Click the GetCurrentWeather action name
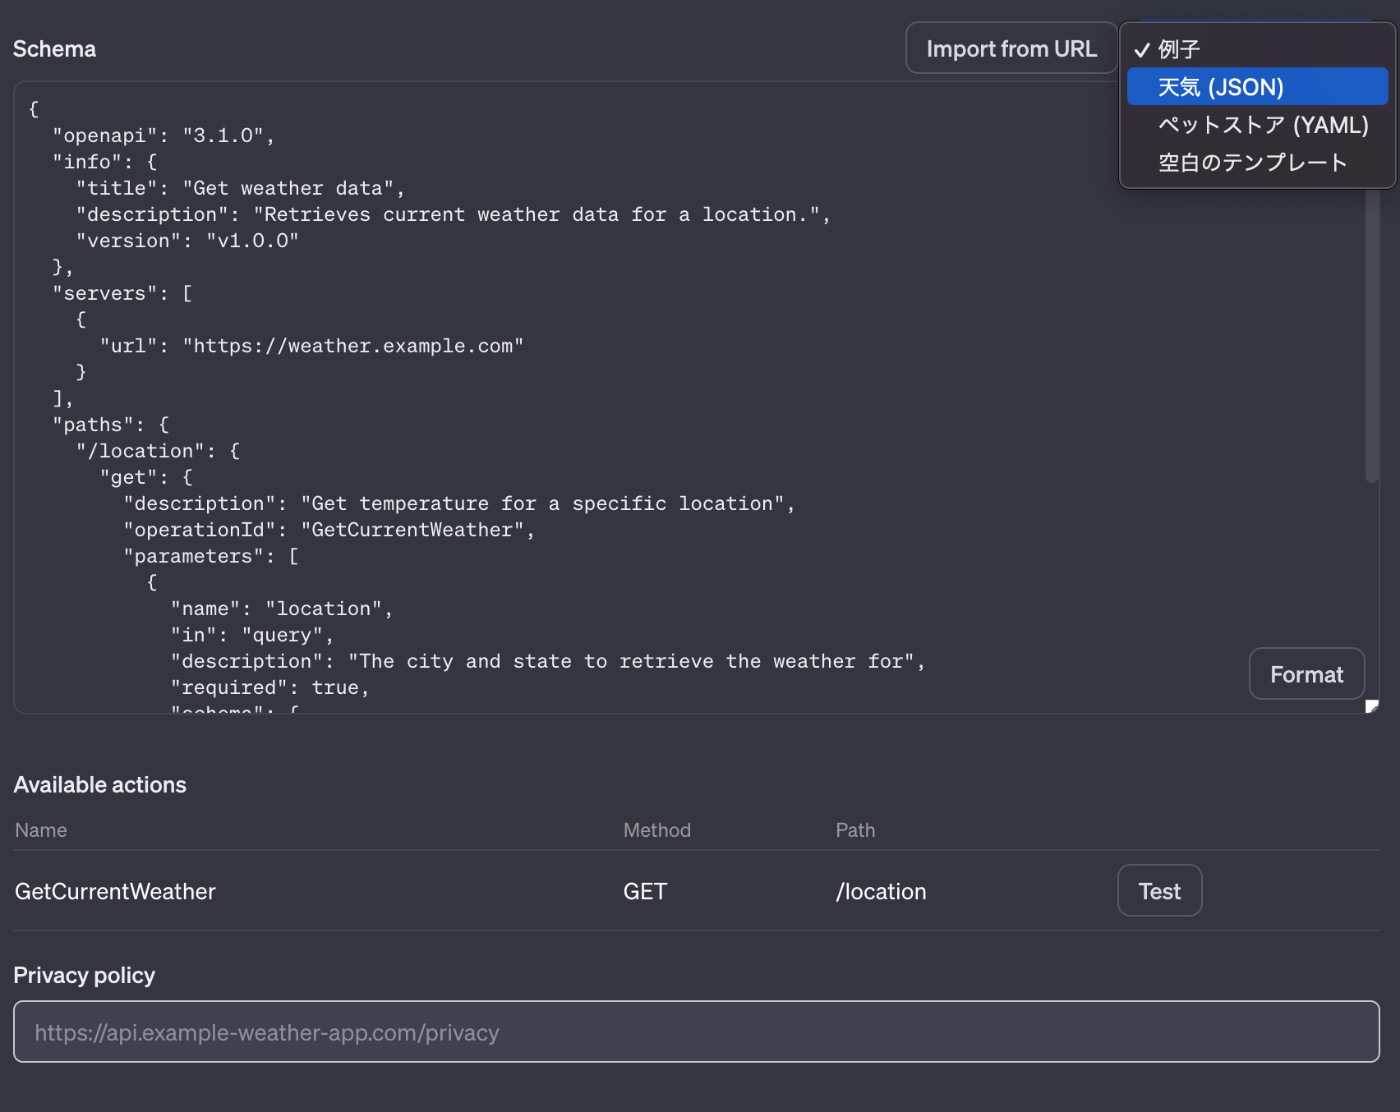 pyautogui.click(x=116, y=892)
